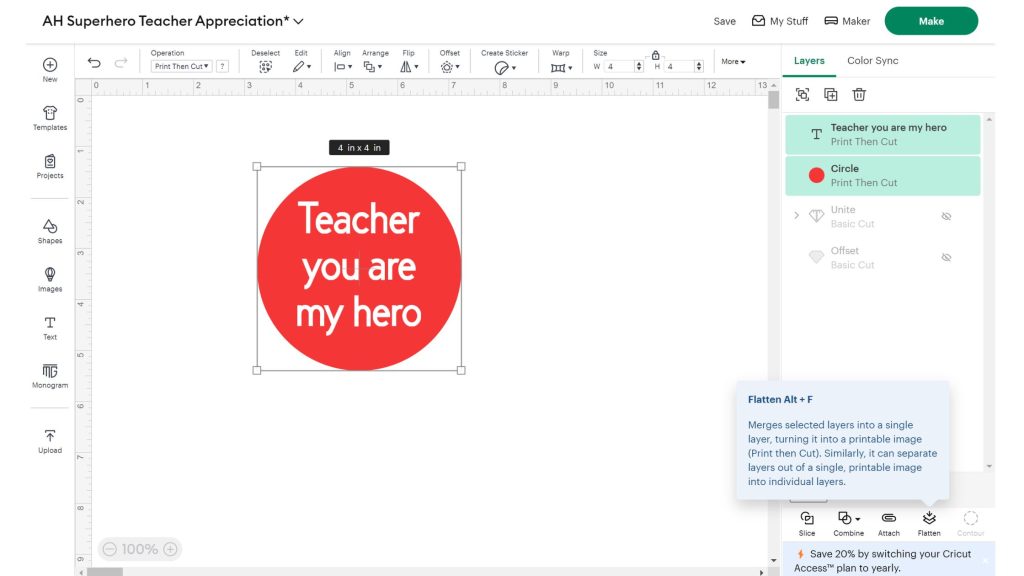Click the Height stepper arrows
The image size is (1024, 576).
click(x=699, y=66)
